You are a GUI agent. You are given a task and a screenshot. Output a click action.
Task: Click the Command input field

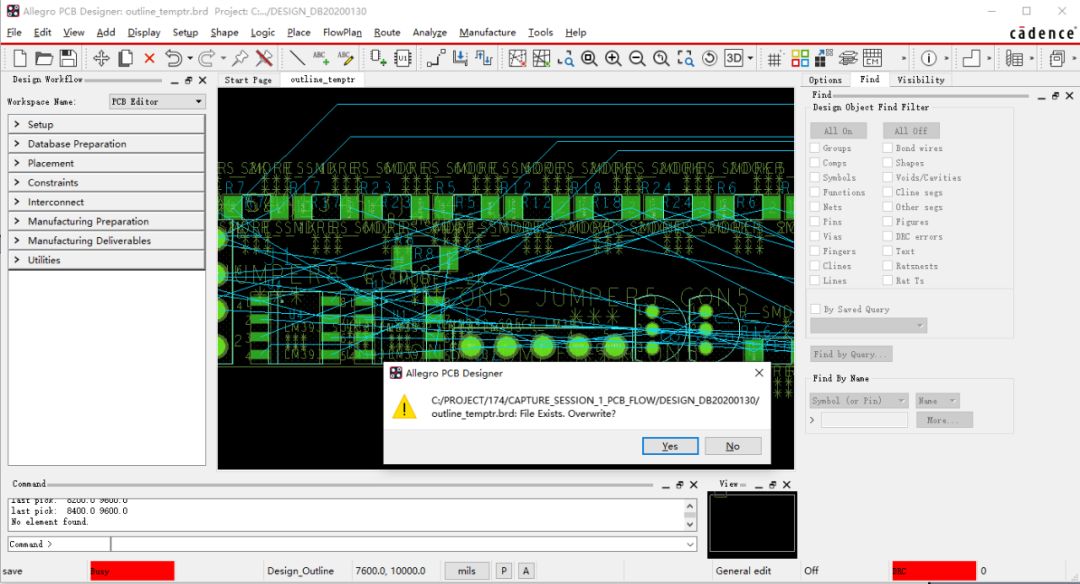(x=404, y=544)
